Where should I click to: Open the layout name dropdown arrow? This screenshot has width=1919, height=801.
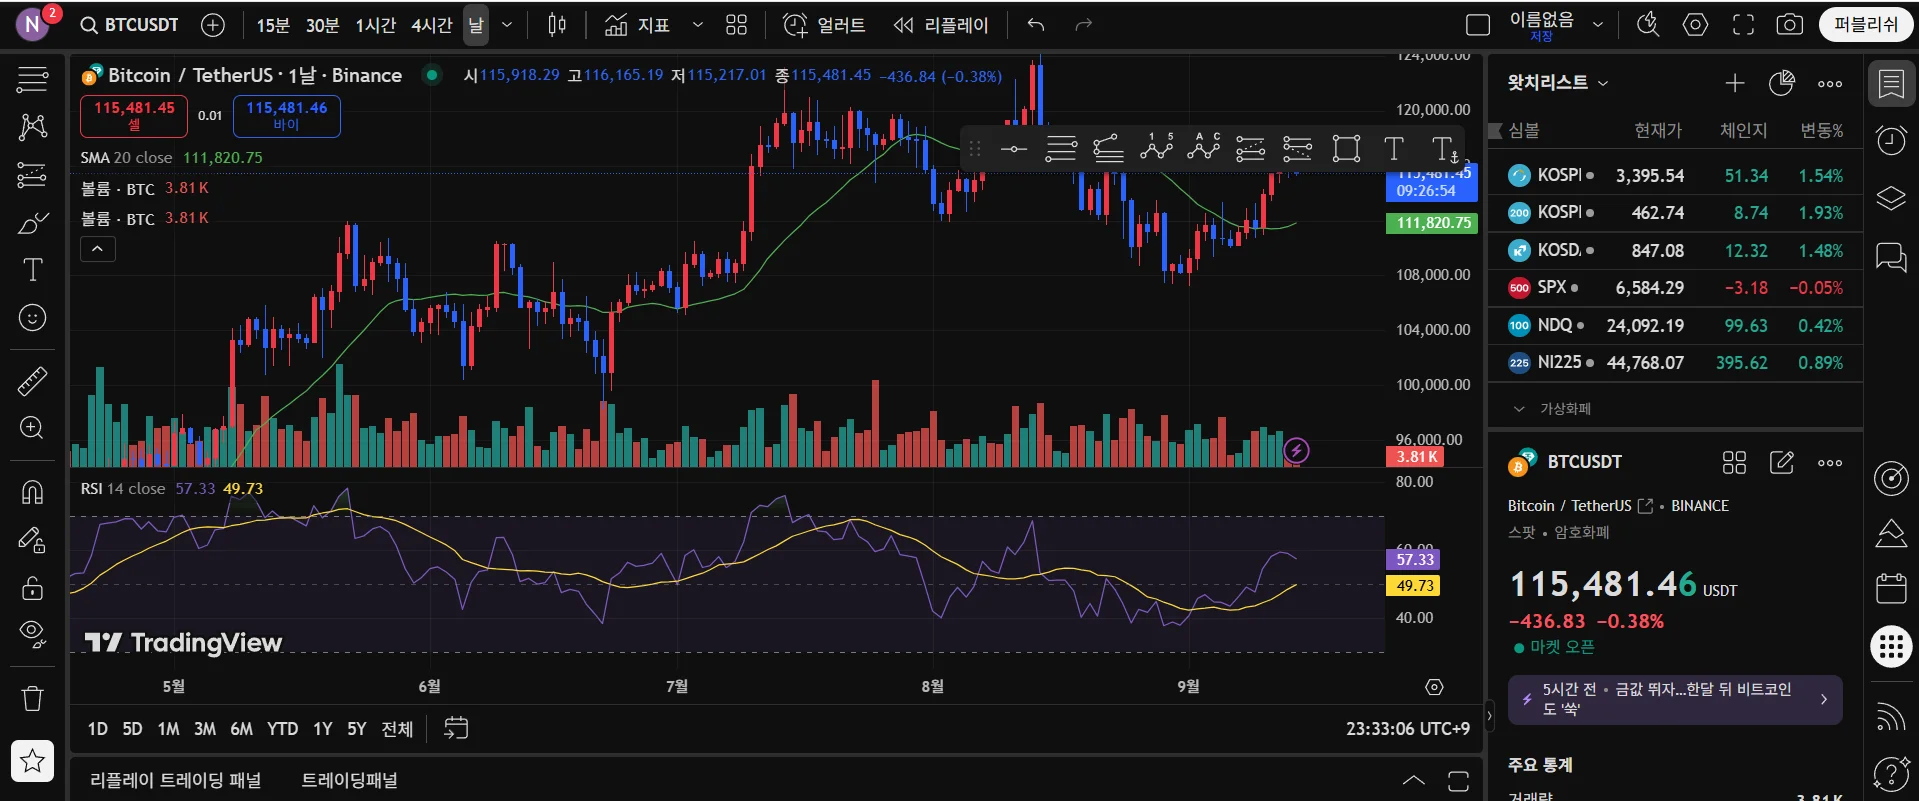[1598, 25]
